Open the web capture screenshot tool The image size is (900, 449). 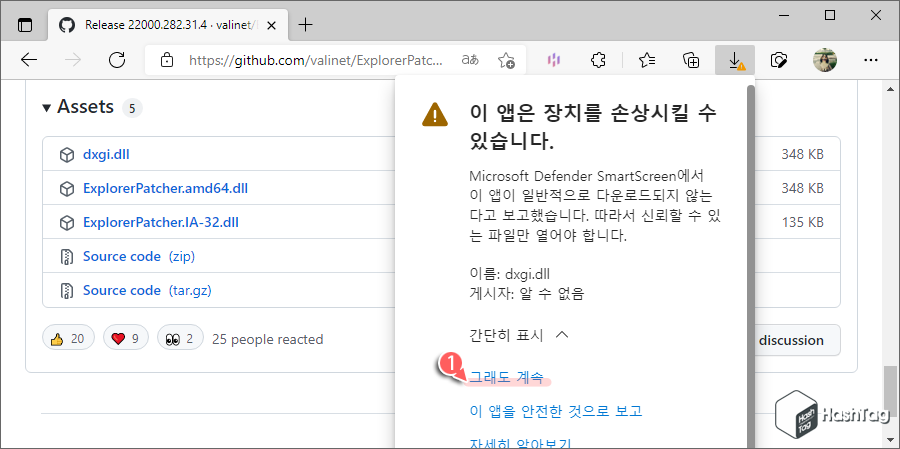tap(779, 60)
